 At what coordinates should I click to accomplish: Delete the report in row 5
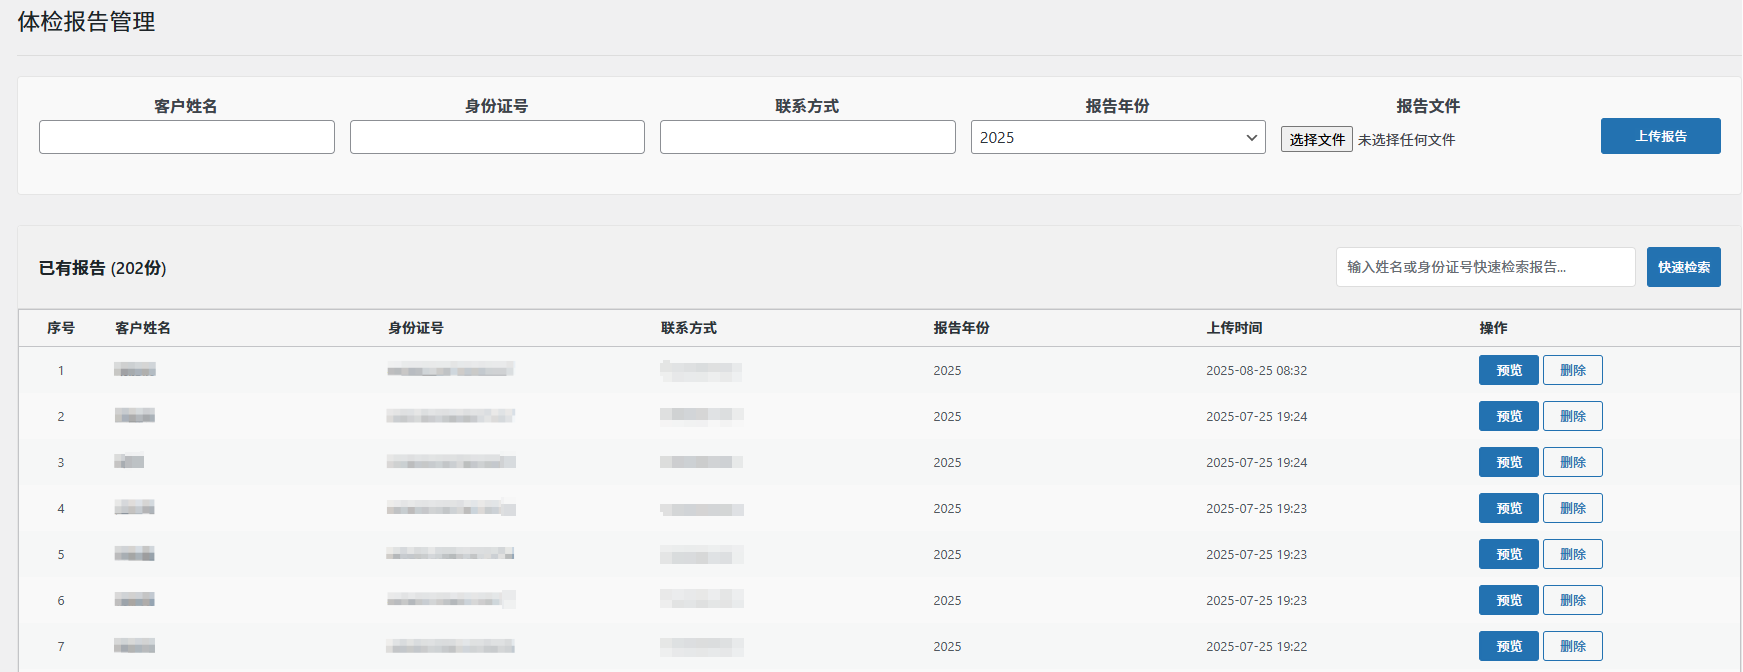(1572, 554)
